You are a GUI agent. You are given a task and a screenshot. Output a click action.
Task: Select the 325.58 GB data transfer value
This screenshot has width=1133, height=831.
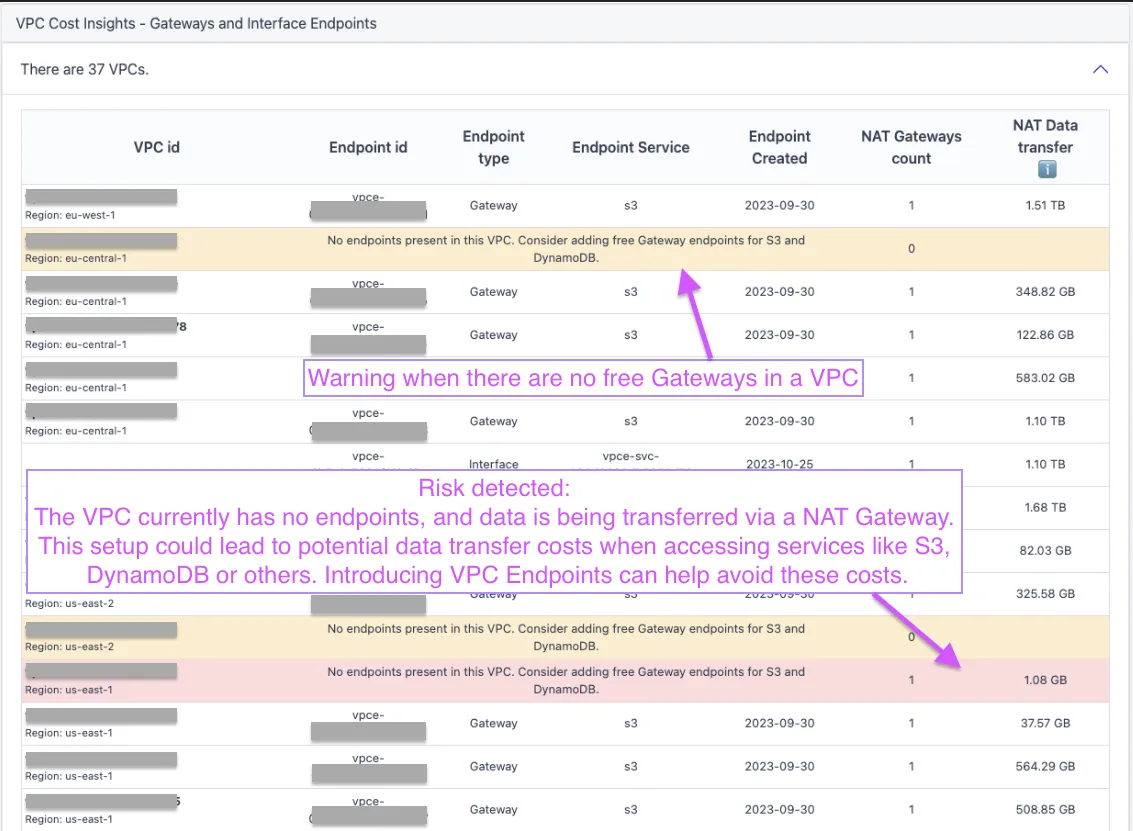click(x=1046, y=594)
